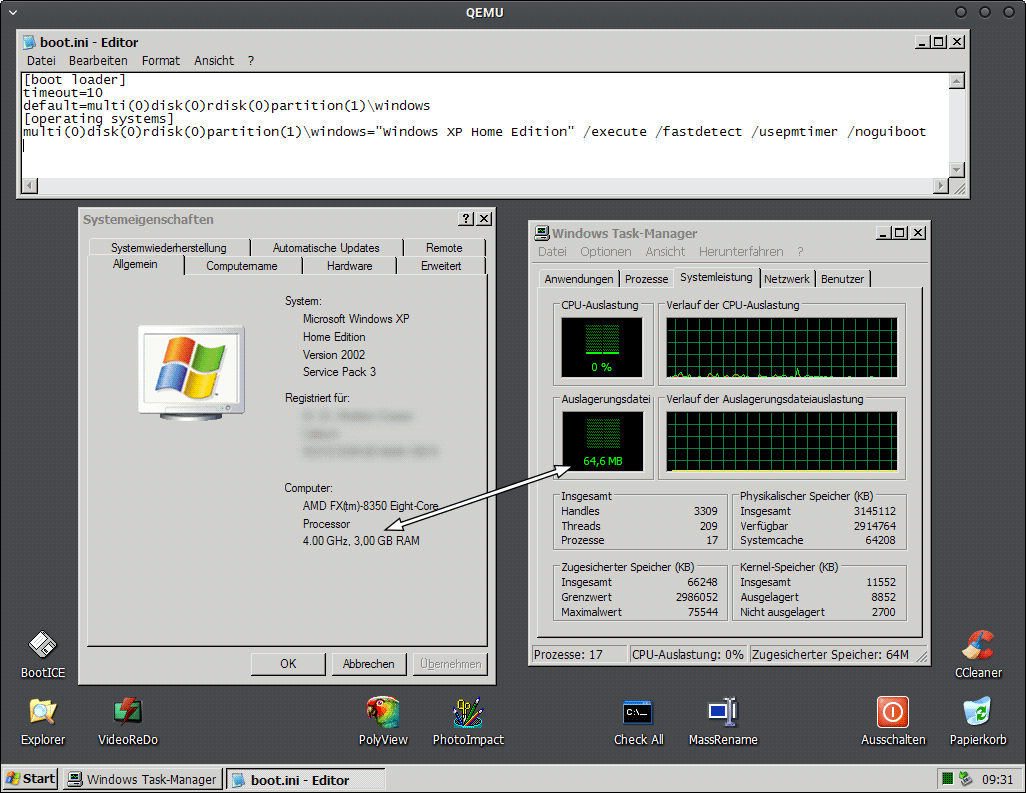Click the Editor vertical scrollbar up arrow

[x=957, y=80]
